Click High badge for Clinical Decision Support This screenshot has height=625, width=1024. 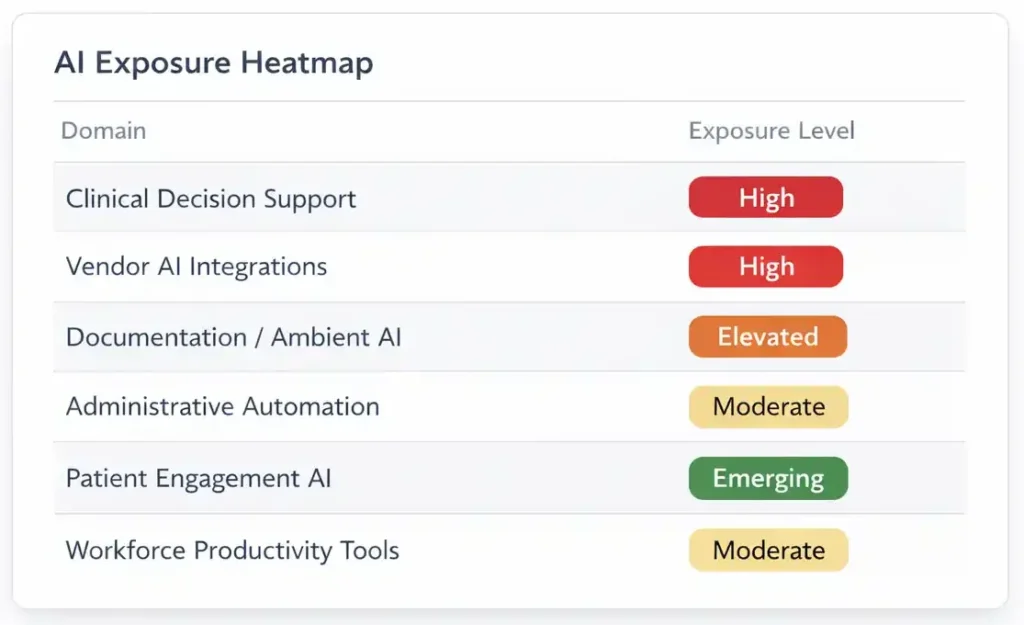[x=766, y=198]
